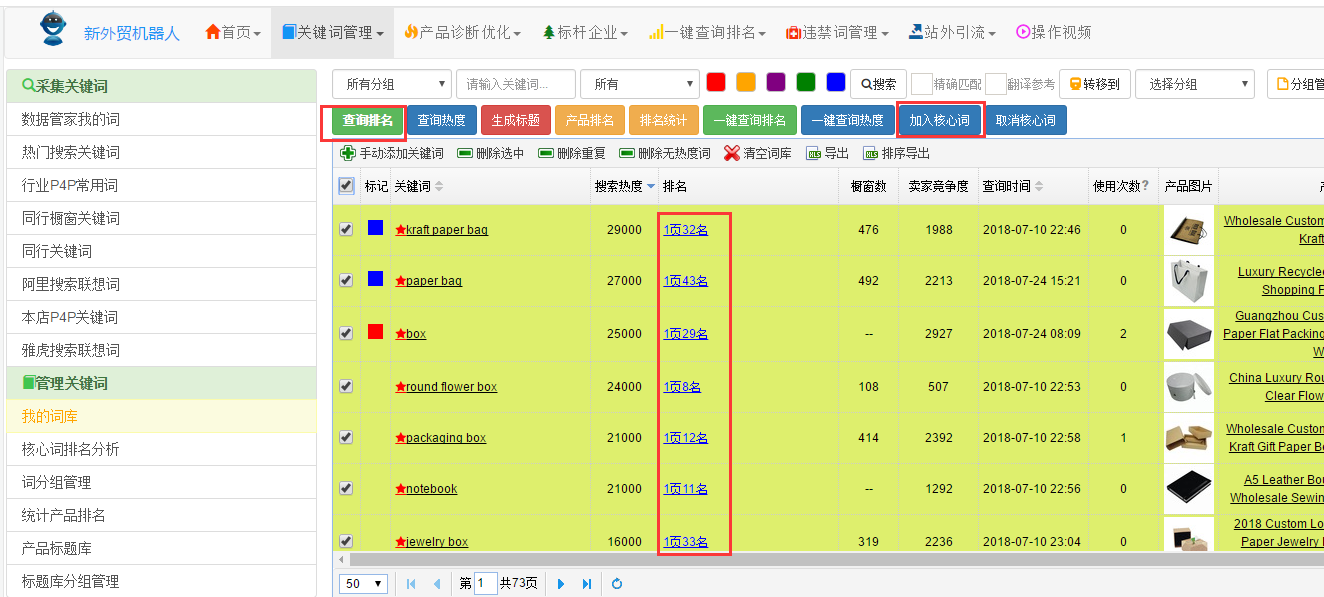Open the 一键查询排名 top menu
Image resolution: width=1324 pixels, height=597 pixels.
pyautogui.click(x=707, y=33)
